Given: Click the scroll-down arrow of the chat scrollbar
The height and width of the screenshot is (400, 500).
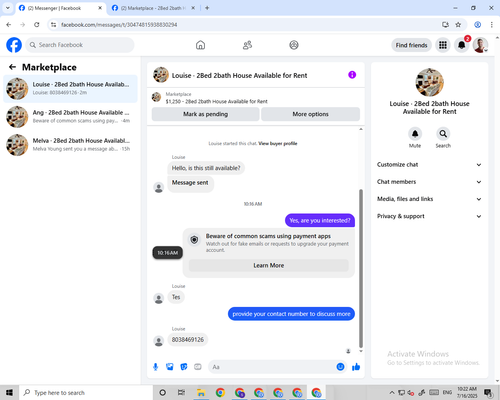Looking at the screenshot, I should 361,351.
